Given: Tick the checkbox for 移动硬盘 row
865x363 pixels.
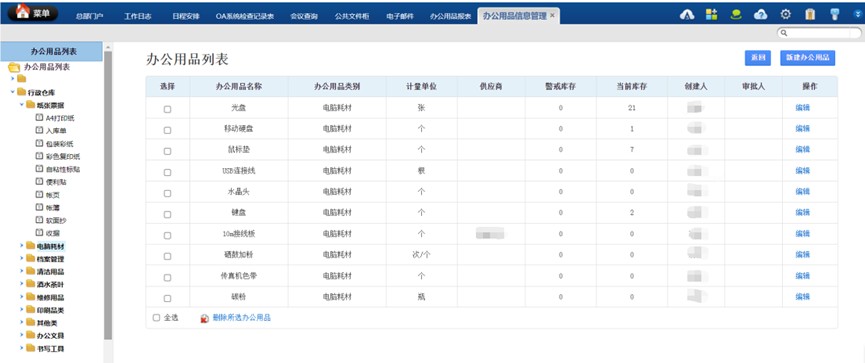Looking at the screenshot, I should point(167,130).
